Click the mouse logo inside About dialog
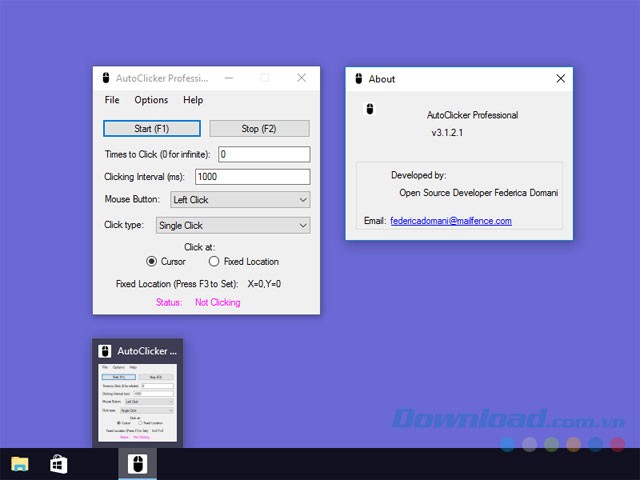Screen dimensions: 640x480 coord(370,108)
